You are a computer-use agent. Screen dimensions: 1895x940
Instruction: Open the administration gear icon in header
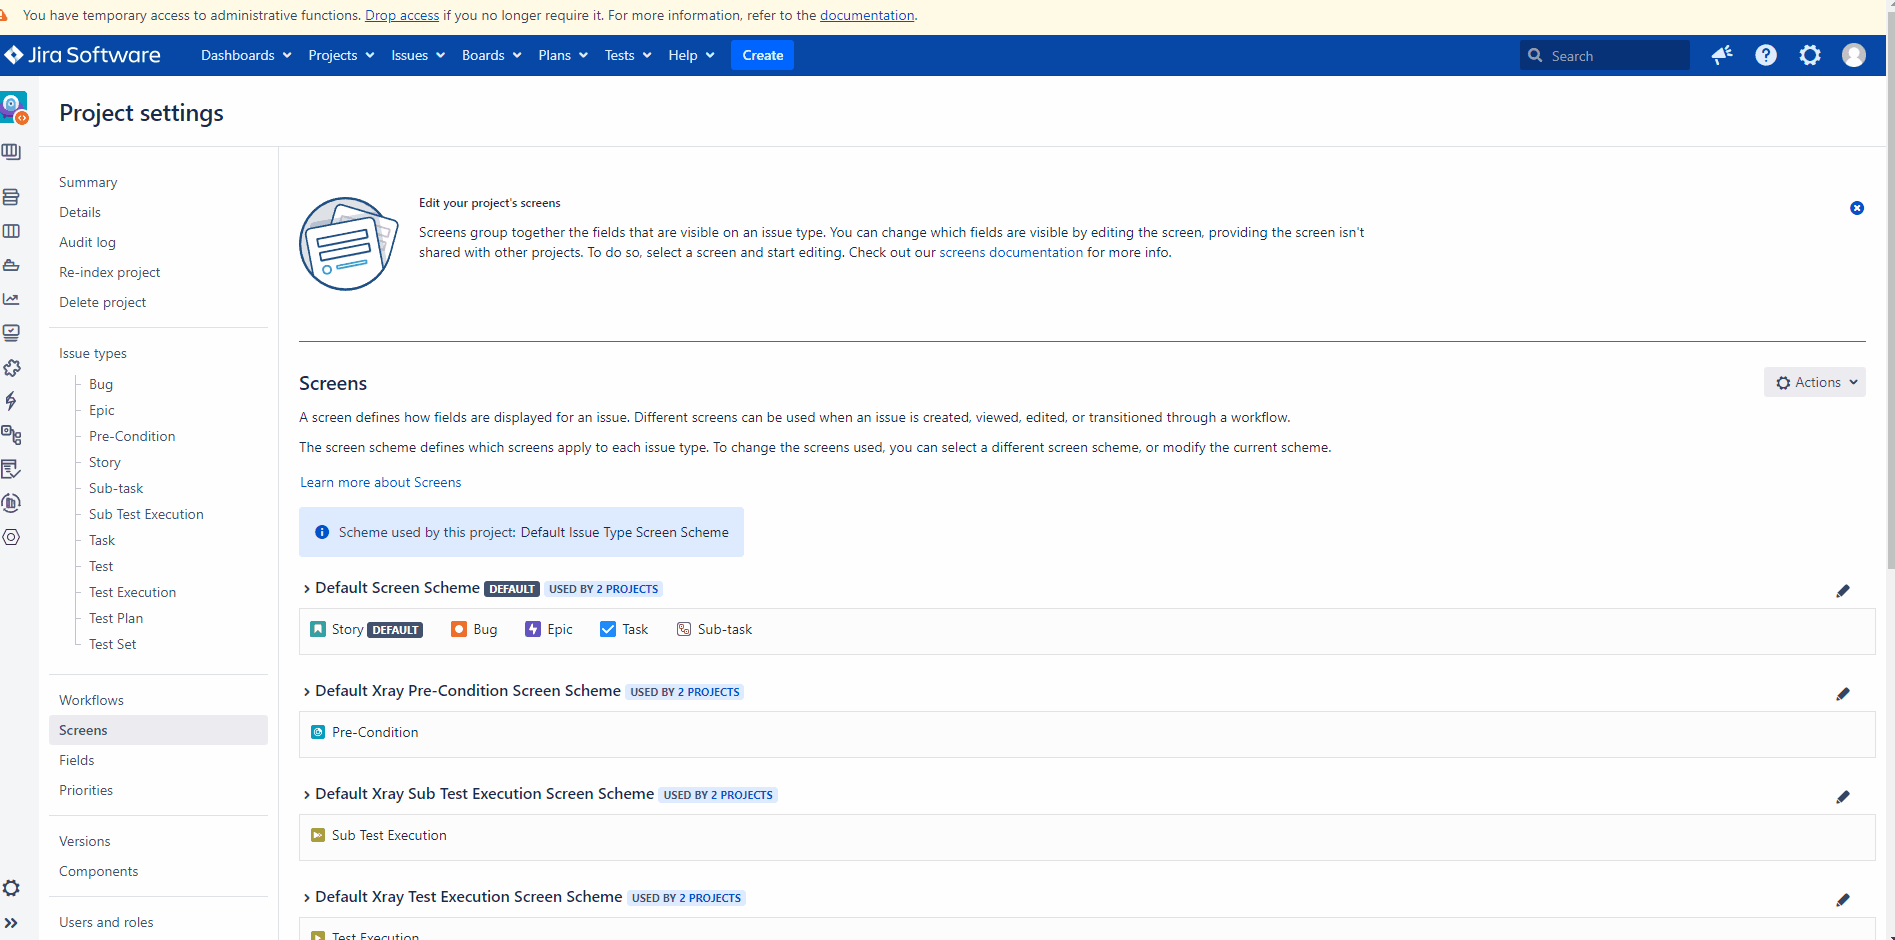click(x=1810, y=56)
